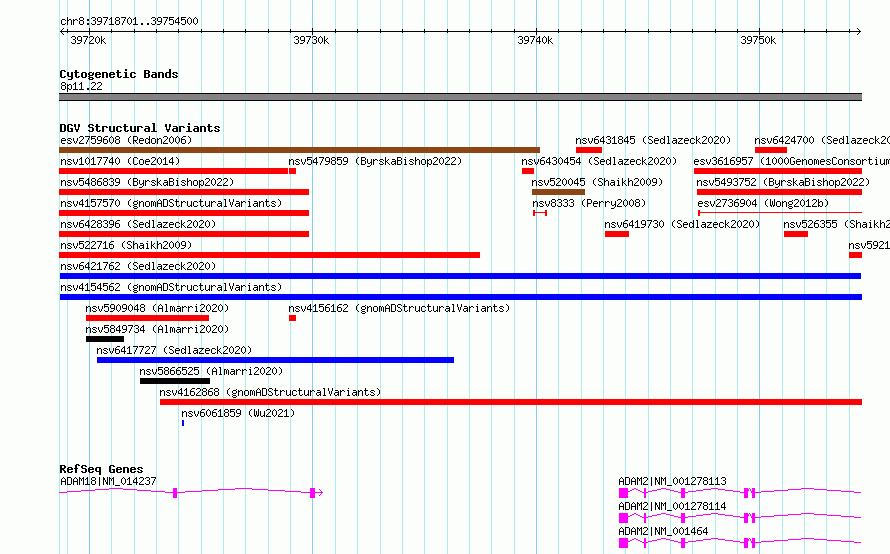Click nsv6430454 (Sedlazeck2020) label

click(599, 161)
